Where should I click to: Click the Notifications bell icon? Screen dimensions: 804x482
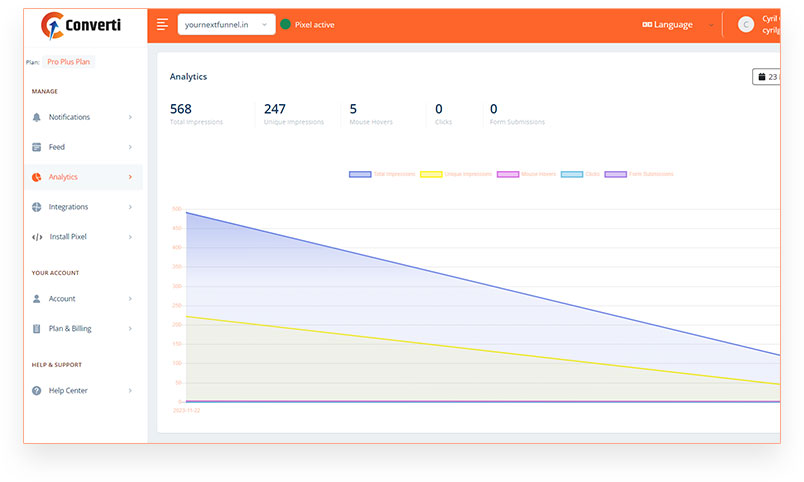tap(36, 117)
